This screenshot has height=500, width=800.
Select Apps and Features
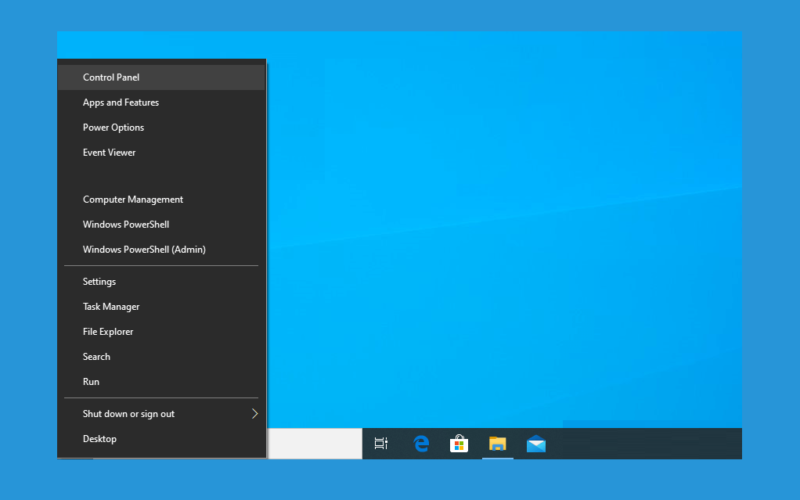tap(161, 103)
